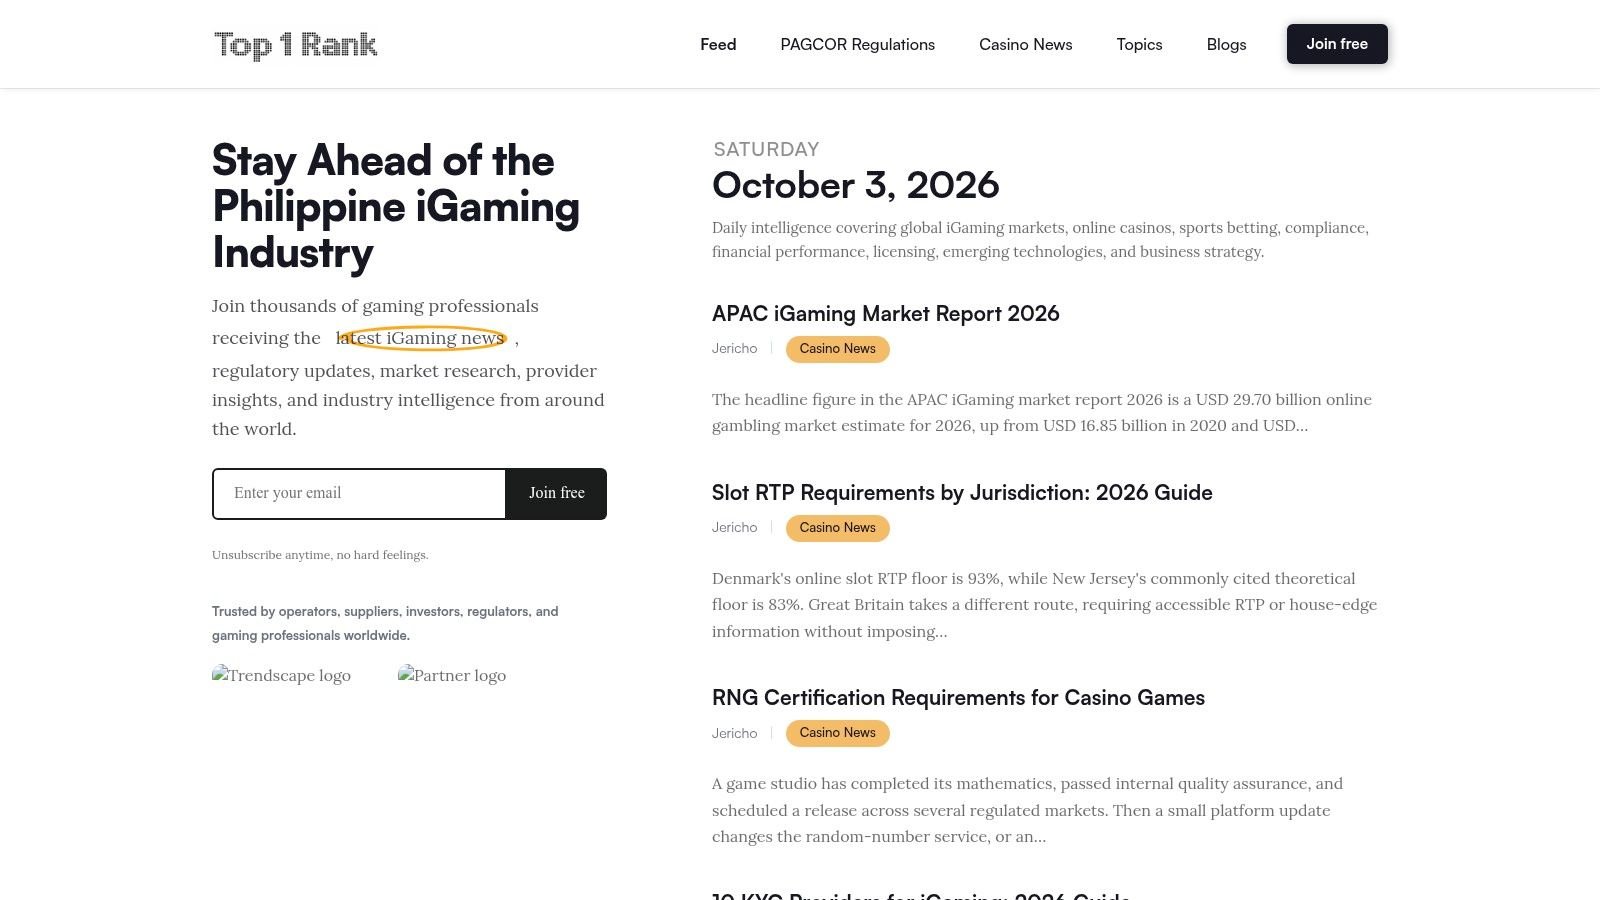The width and height of the screenshot is (1600, 900).
Task: Click the Partner logo image
Action: (x=452, y=675)
